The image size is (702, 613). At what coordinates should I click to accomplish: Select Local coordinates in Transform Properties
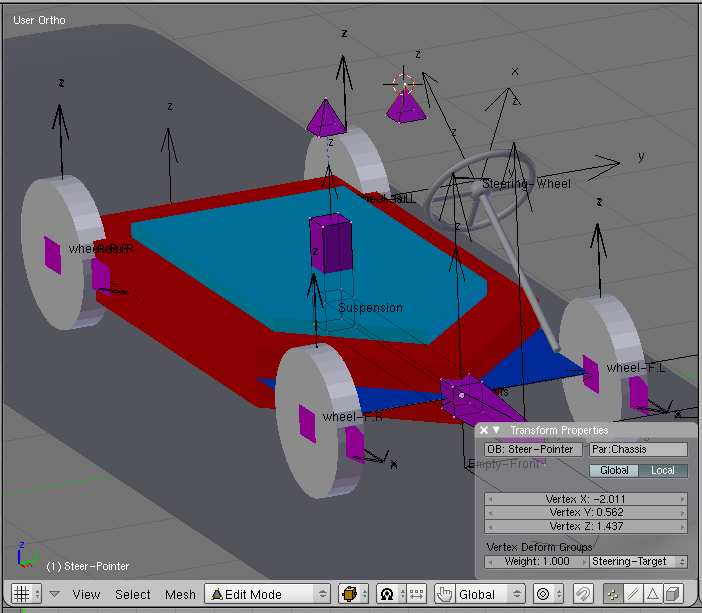click(x=663, y=470)
